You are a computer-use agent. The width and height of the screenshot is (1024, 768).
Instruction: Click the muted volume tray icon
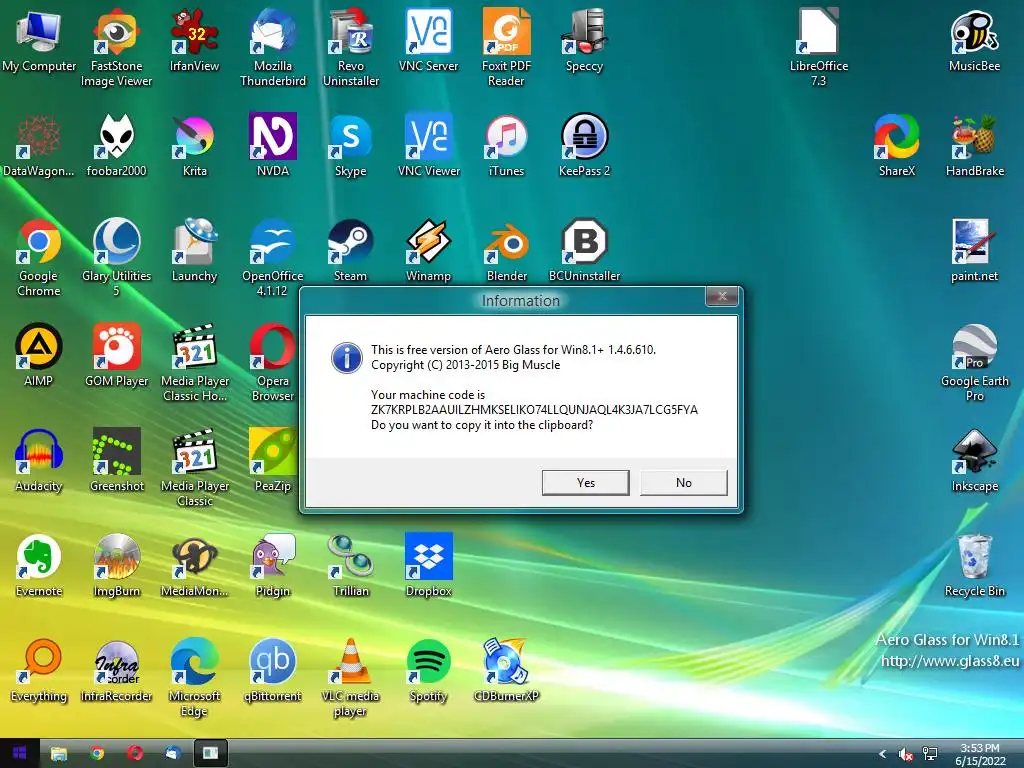905,754
